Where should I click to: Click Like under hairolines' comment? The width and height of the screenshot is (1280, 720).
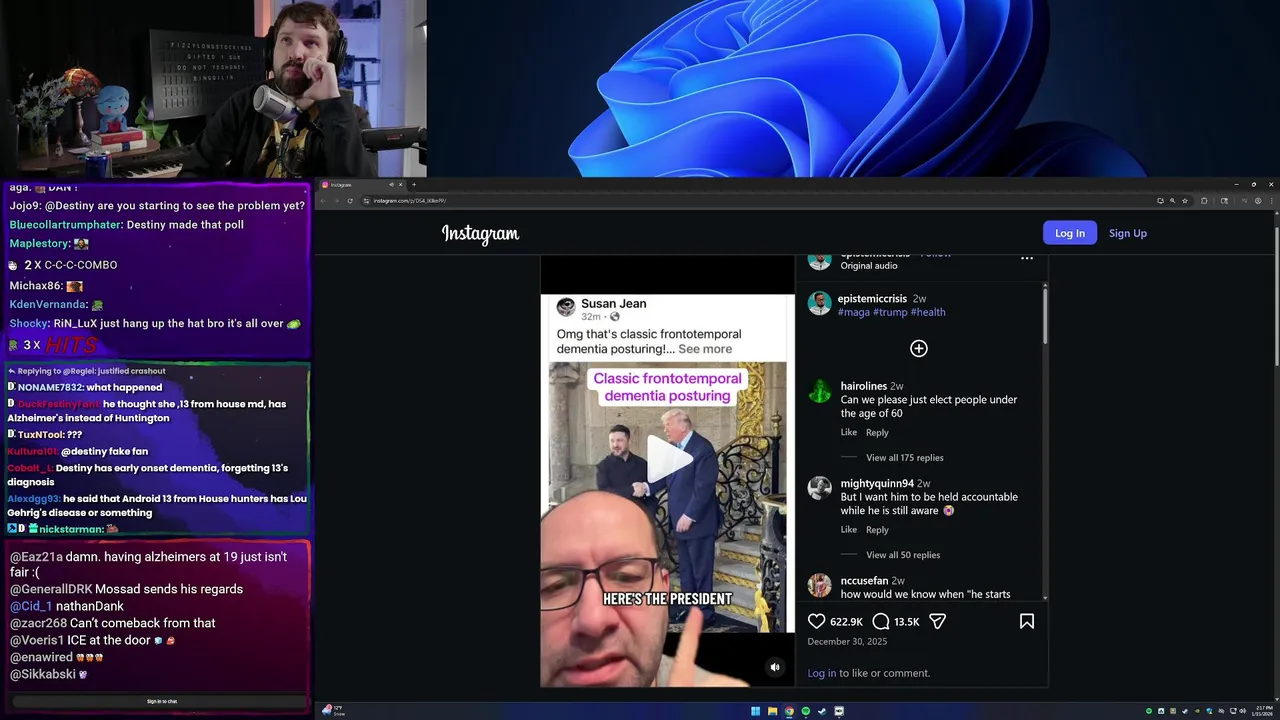849,432
